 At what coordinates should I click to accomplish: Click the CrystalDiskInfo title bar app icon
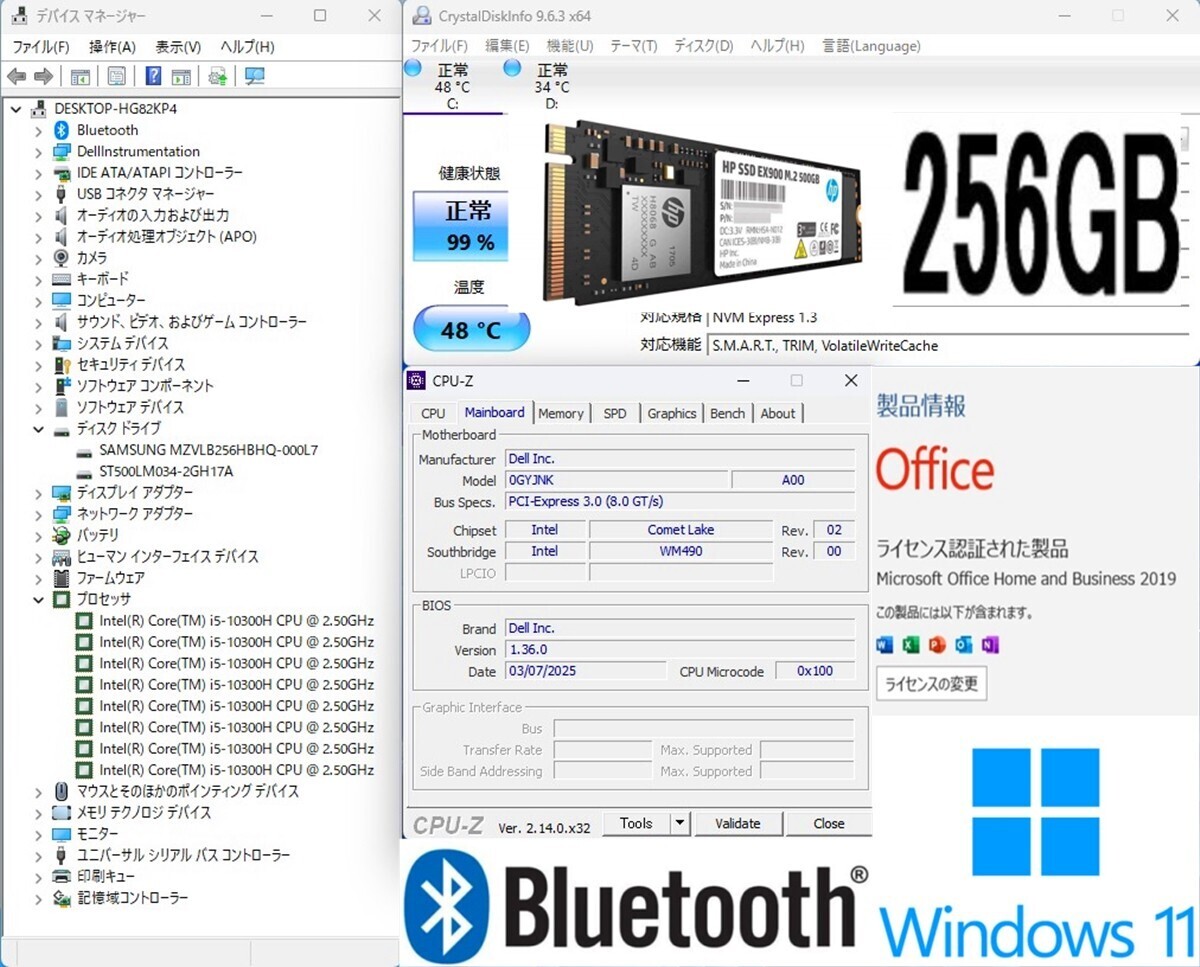click(422, 16)
